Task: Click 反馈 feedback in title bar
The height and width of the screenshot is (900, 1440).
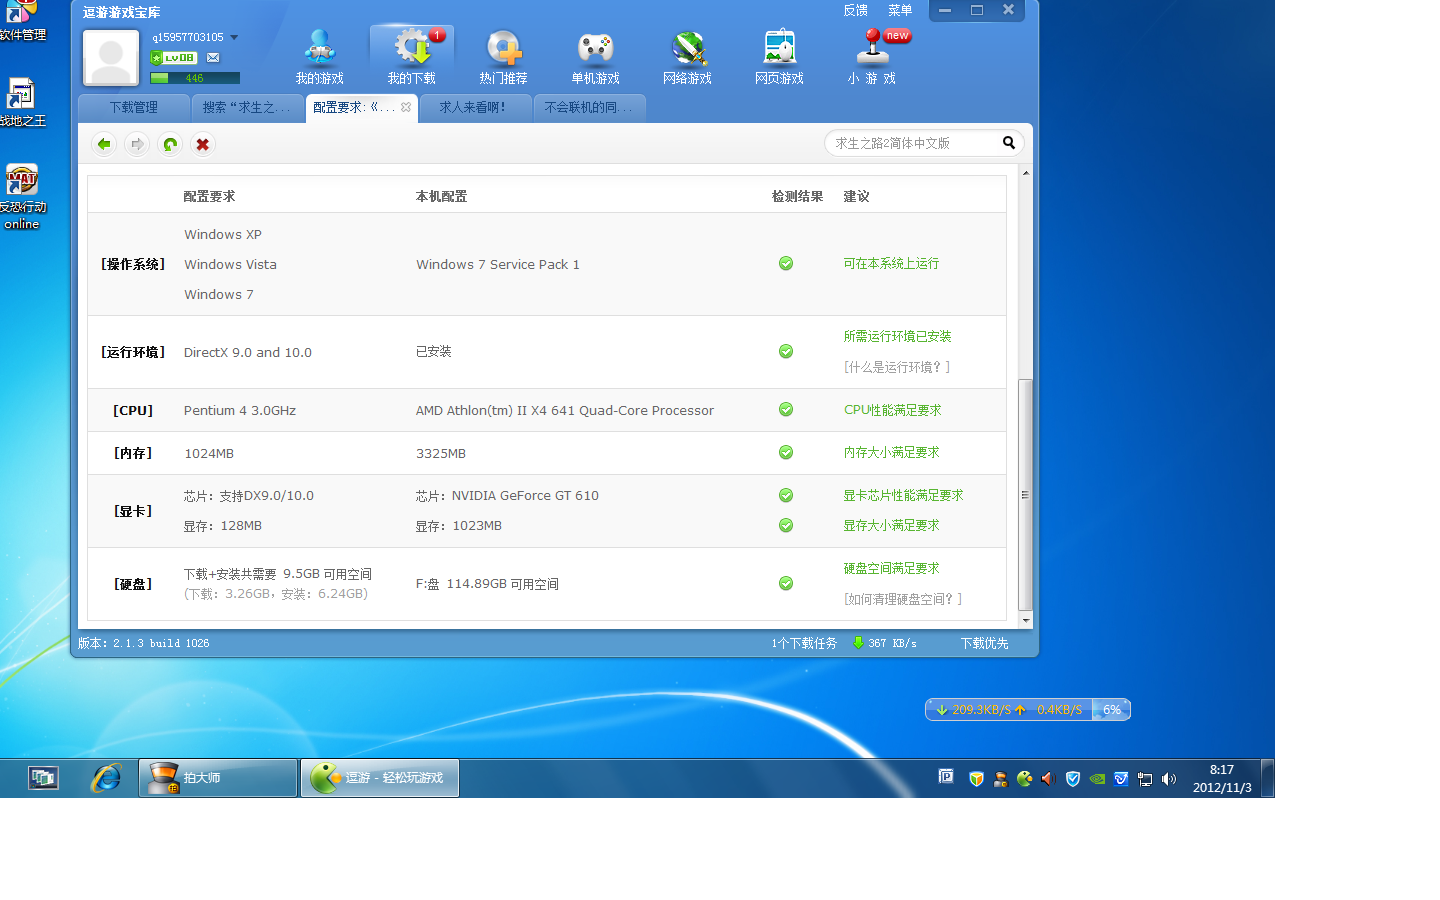Action: pos(856,10)
